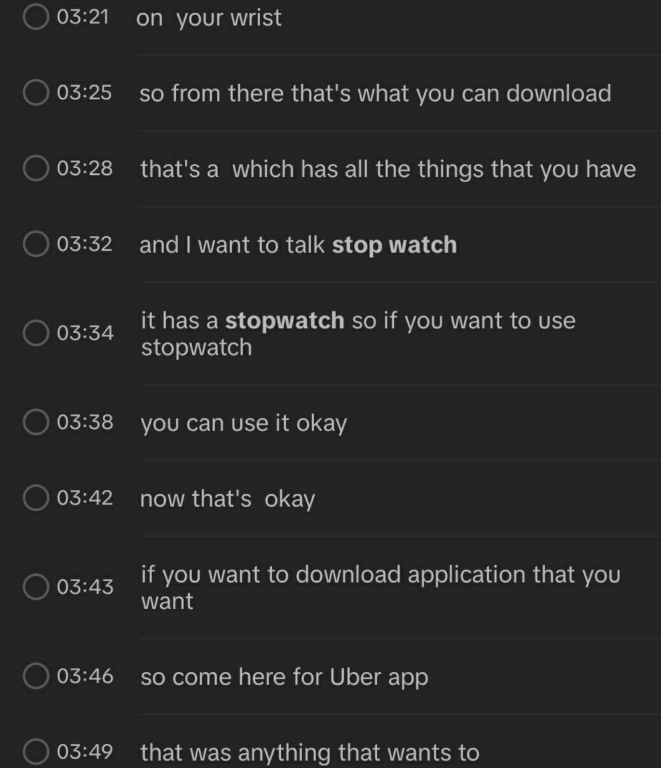Jump to timestamp 03:32
Image resolution: width=661 pixels, height=768 pixels.
[85, 244]
